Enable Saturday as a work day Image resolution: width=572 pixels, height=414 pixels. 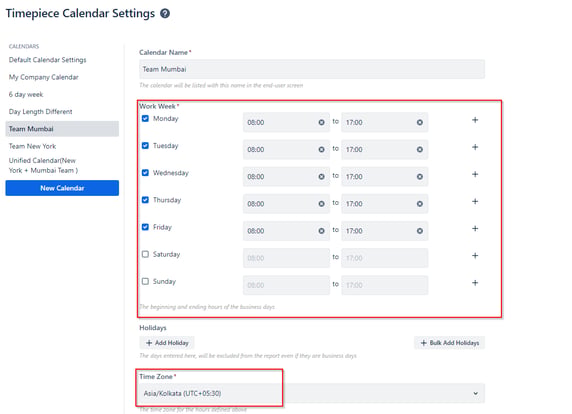145,254
